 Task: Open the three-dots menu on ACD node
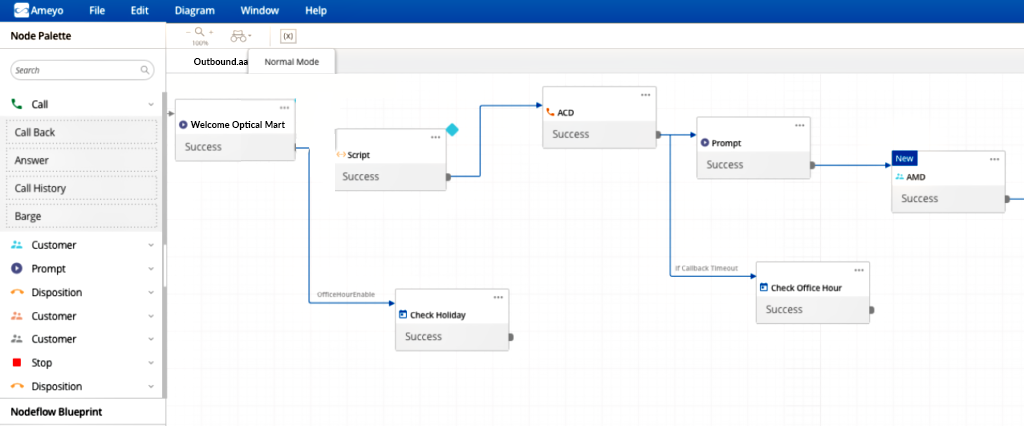tap(646, 94)
